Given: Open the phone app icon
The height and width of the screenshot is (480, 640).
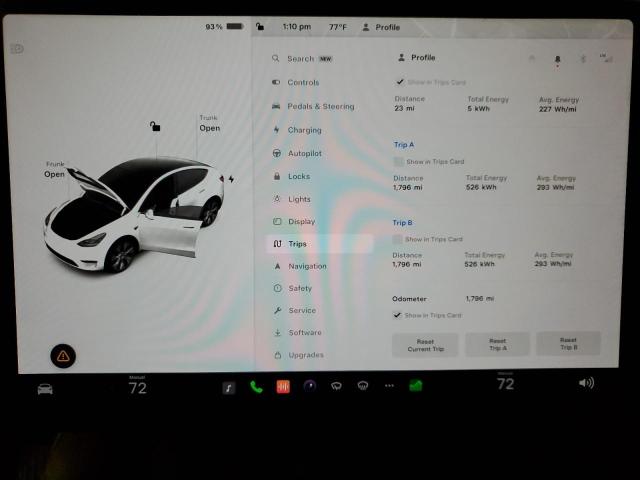Looking at the screenshot, I should coord(256,387).
